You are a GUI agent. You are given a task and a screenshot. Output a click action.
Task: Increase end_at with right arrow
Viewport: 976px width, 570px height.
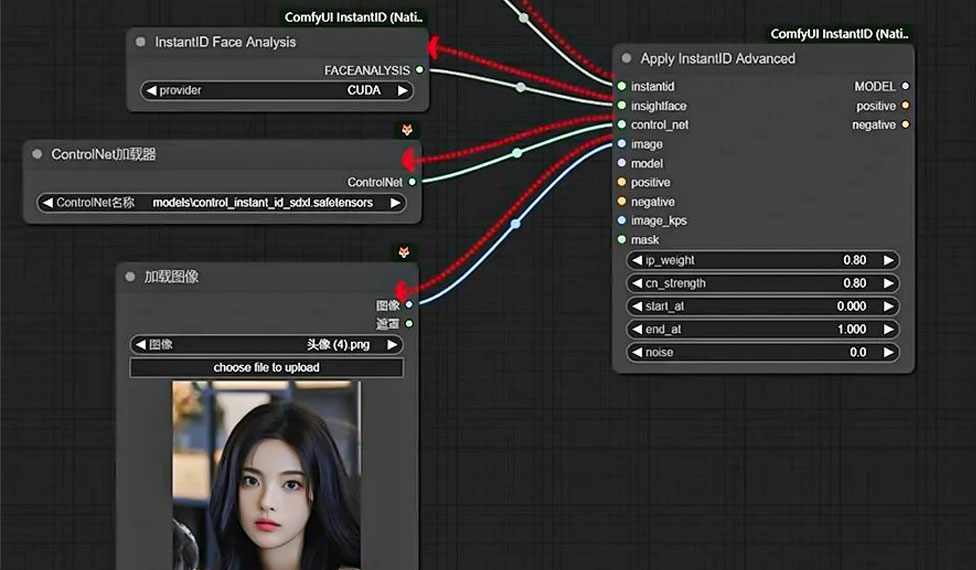889,329
